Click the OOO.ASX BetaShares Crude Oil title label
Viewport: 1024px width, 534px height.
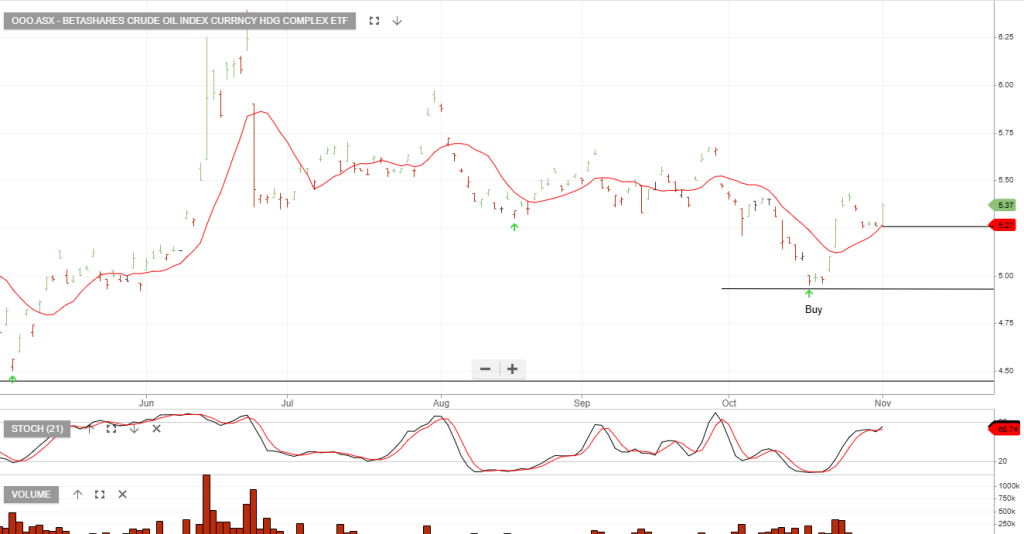click(x=180, y=20)
